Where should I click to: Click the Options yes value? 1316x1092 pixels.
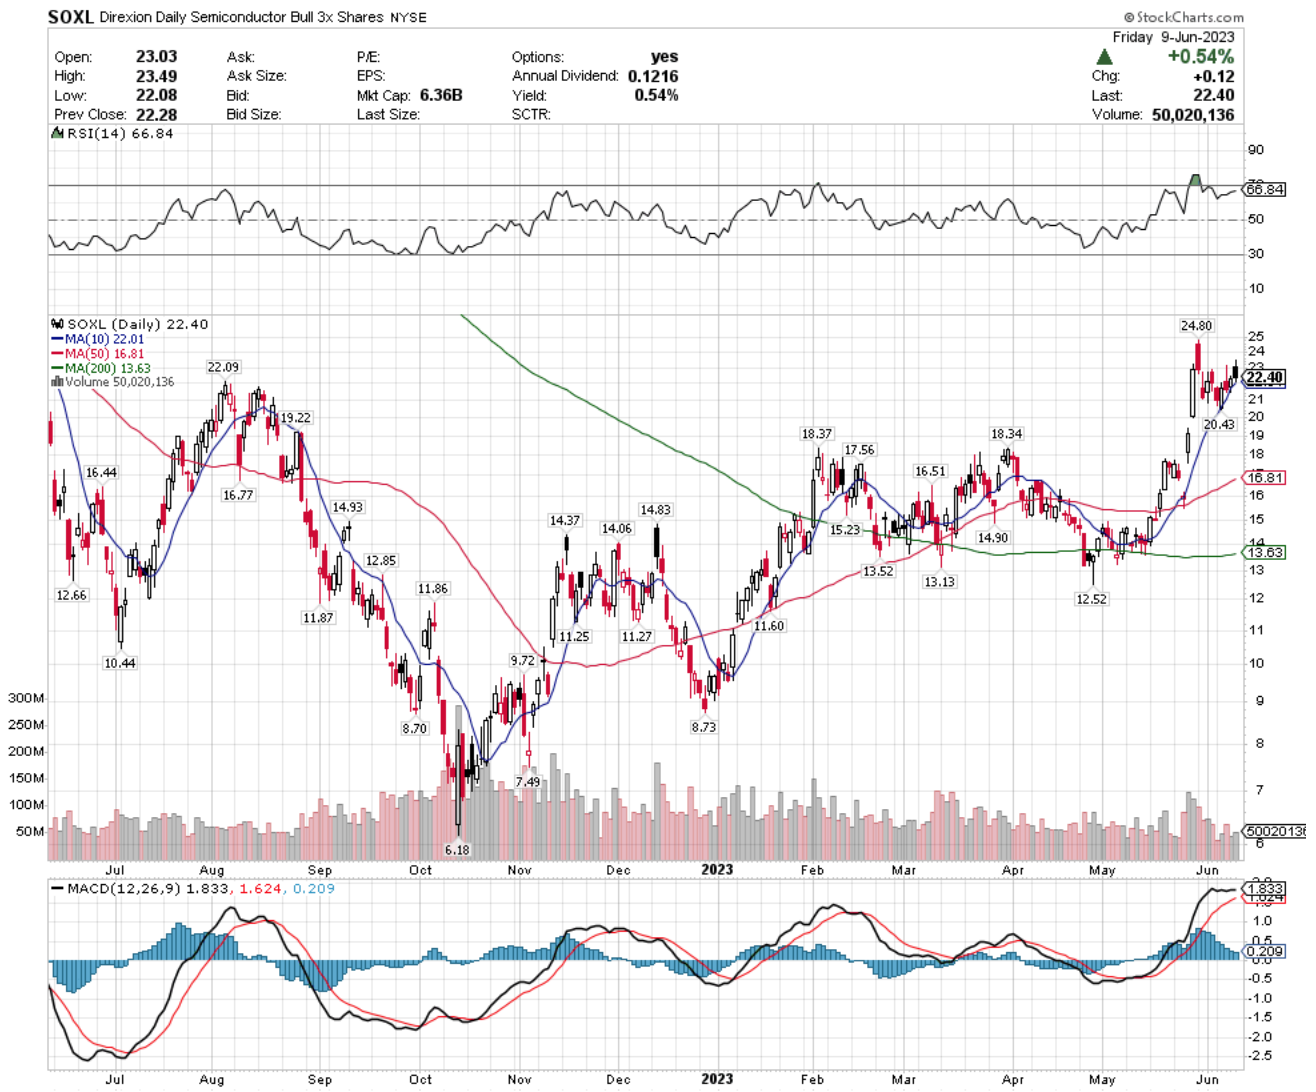click(664, 57)
